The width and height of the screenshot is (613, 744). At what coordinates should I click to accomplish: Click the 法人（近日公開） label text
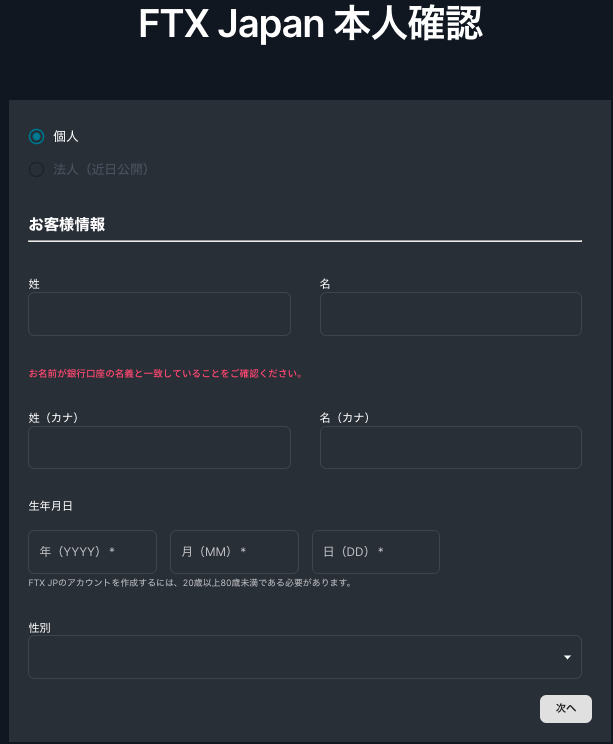(x=101, y=170)
